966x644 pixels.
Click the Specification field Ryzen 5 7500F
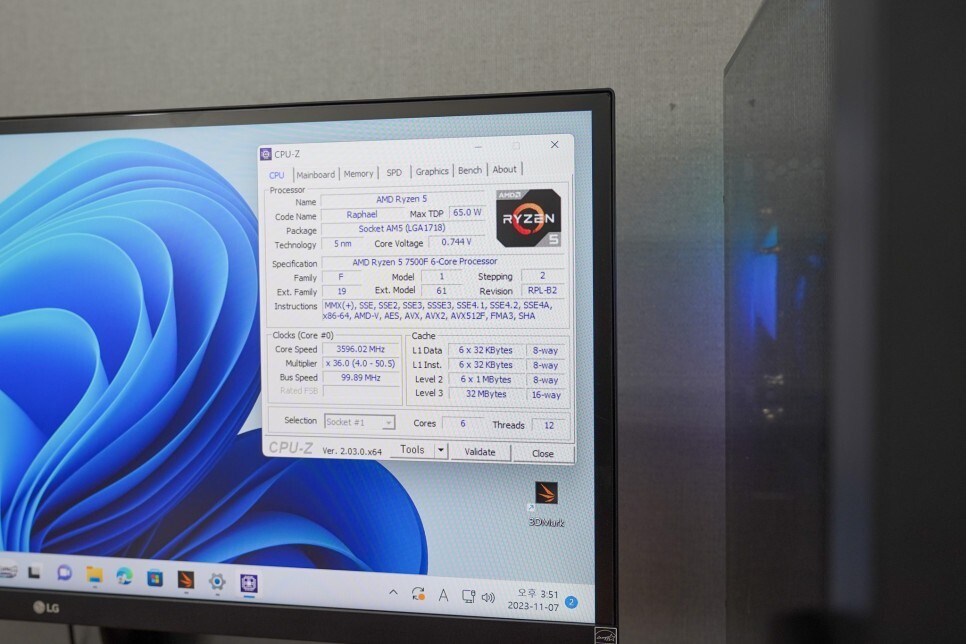(443, 262)
